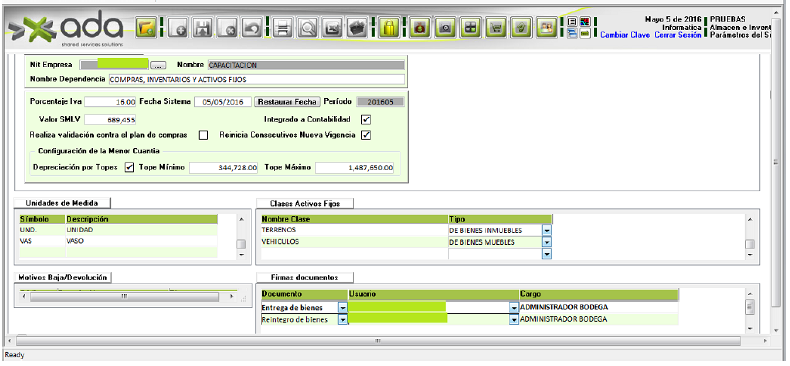This screenshot has height=366, width=790.
Task: Click the Porcentaje Iva field
Action: pos(110,102)
